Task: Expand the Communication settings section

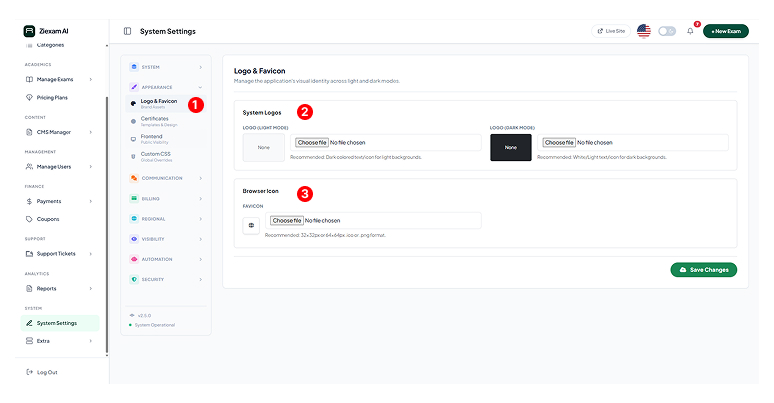Action: point(165,178)
